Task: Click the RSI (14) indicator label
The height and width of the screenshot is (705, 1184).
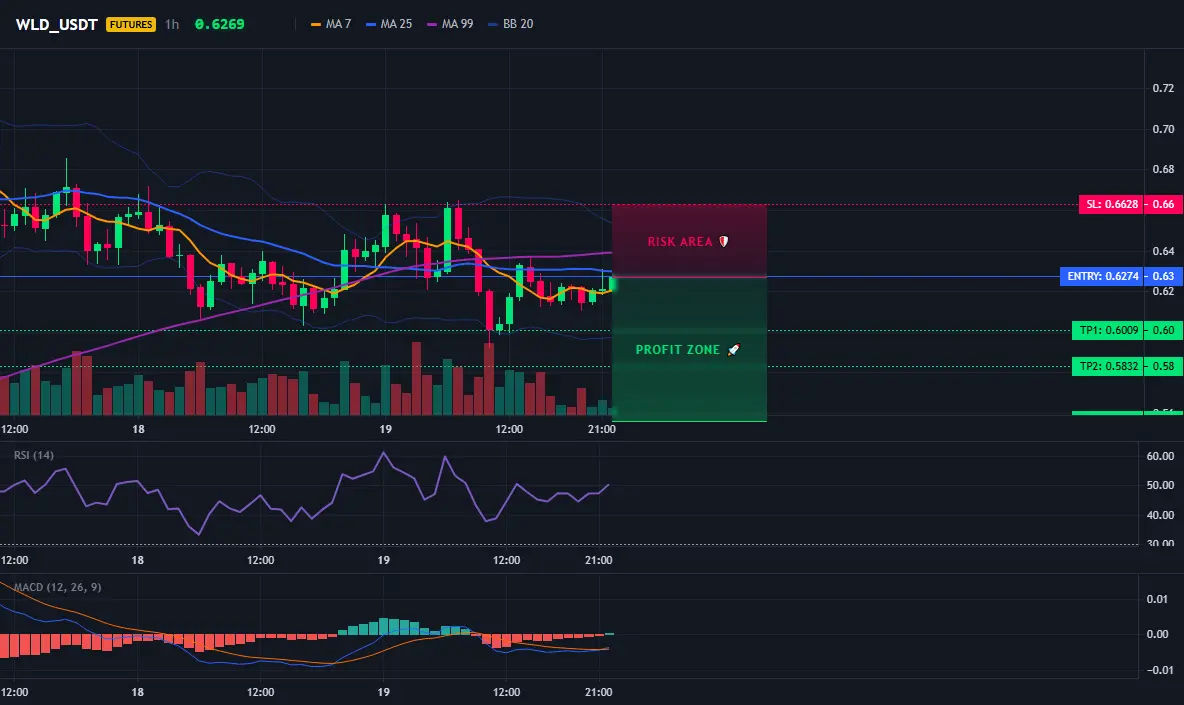Action: point(34,455)
